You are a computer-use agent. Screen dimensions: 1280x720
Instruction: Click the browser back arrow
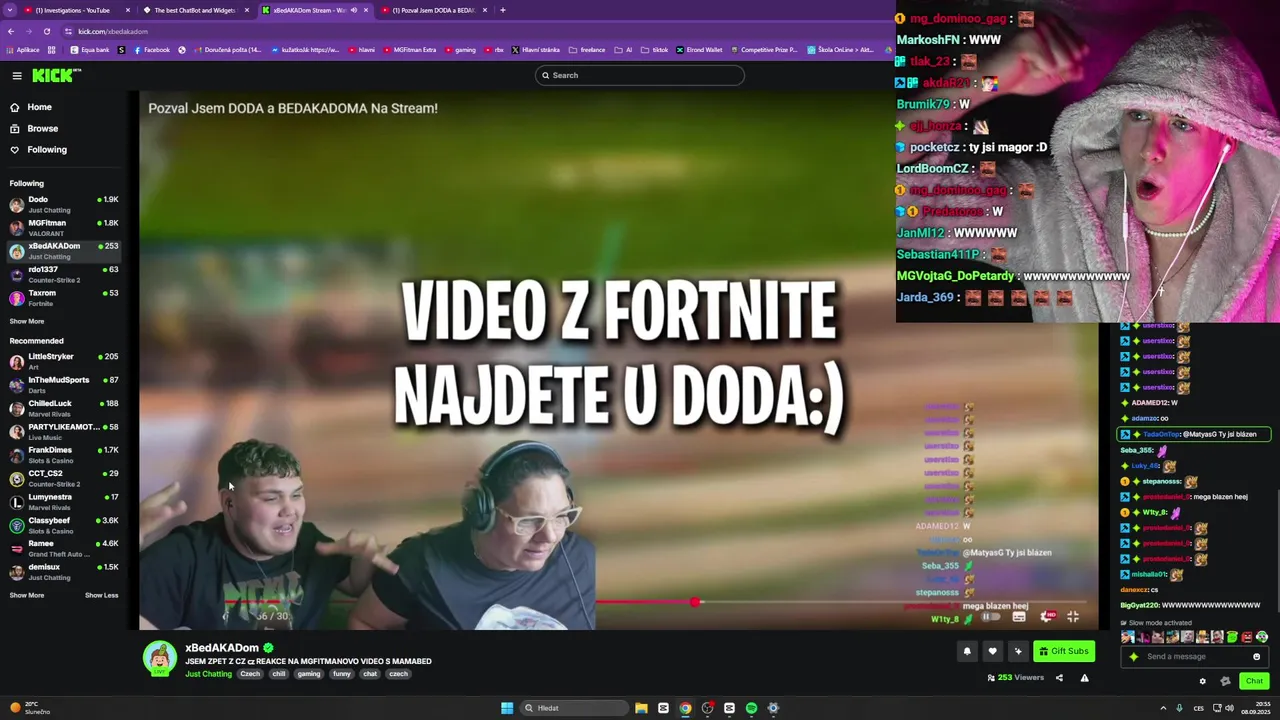click(10, 31)
